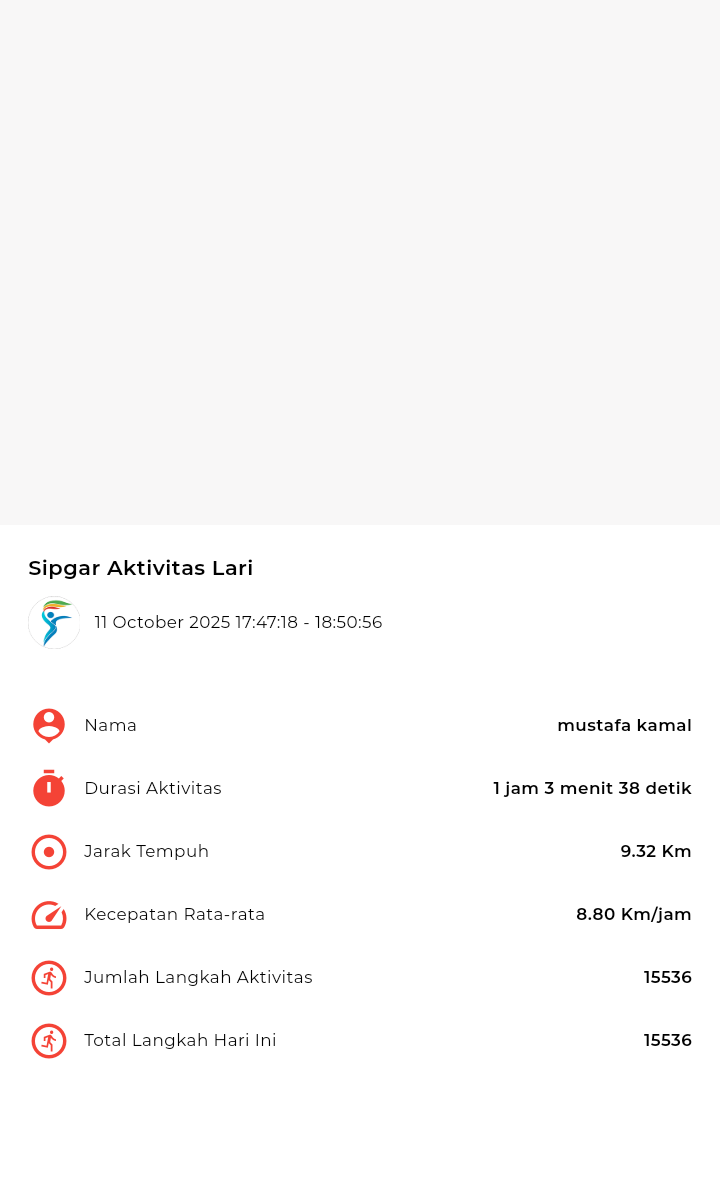
Task: Tap the Nama person icon
Action: [x=49, y=725]
